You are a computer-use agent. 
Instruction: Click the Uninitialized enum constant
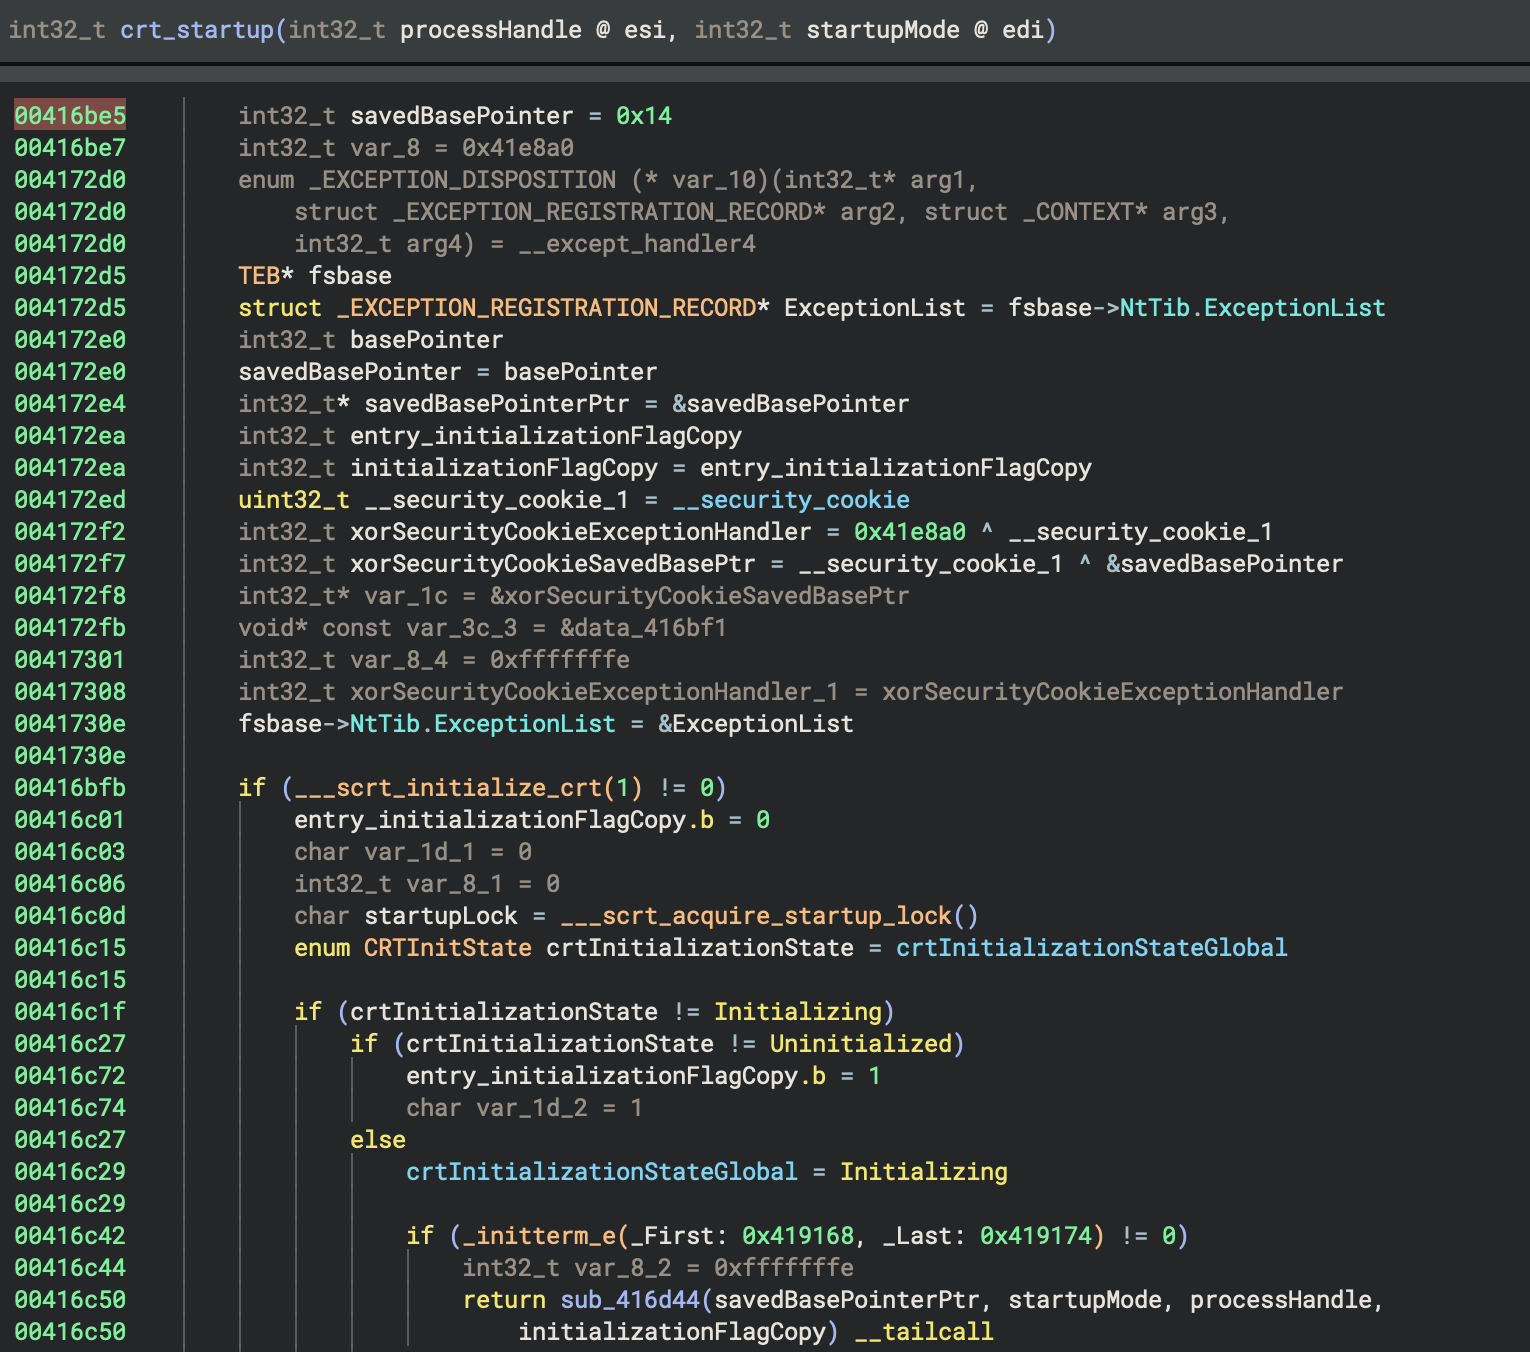click(860, 1044)
